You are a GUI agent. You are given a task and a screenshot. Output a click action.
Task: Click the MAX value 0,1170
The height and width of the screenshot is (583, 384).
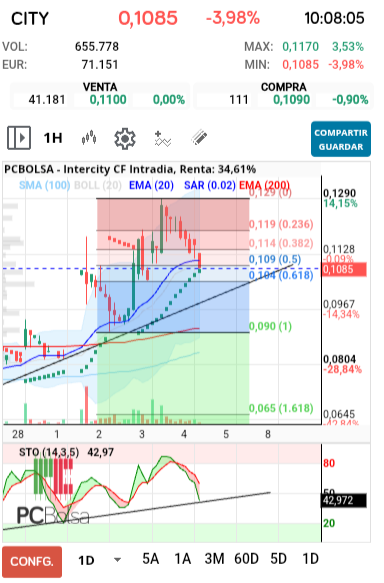click(300, 47)
